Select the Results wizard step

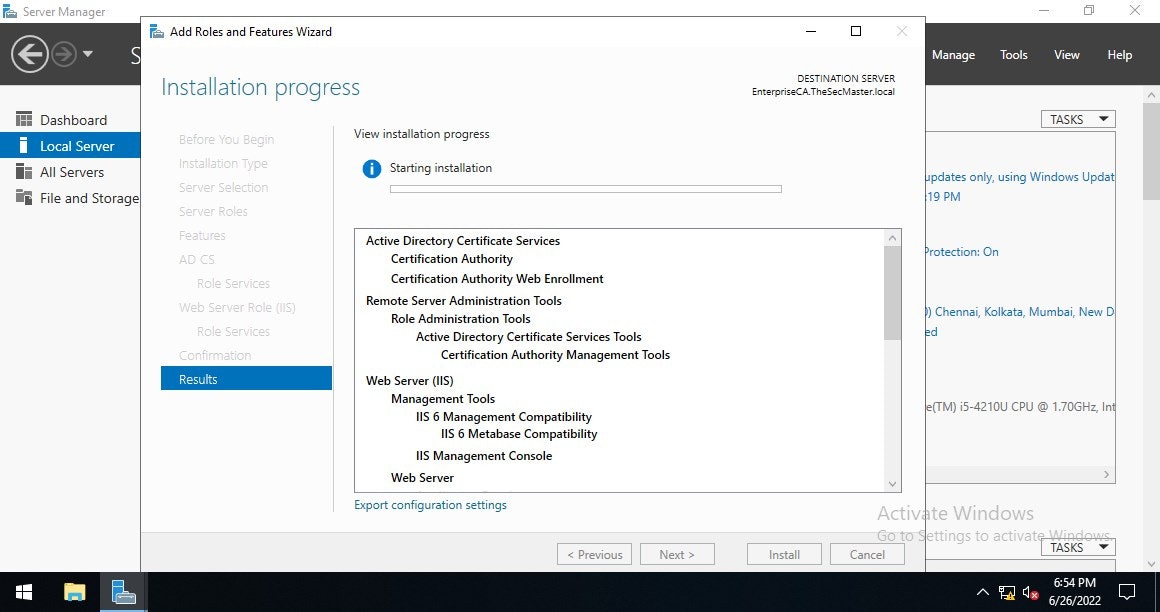(x=246, y=379)
